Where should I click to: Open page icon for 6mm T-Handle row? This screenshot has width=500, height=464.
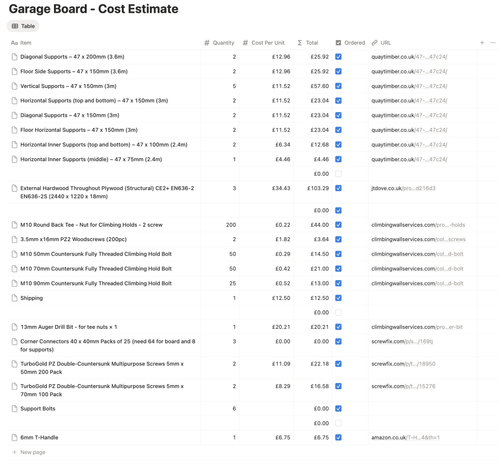pyautogui.click(x=14, y=438)
